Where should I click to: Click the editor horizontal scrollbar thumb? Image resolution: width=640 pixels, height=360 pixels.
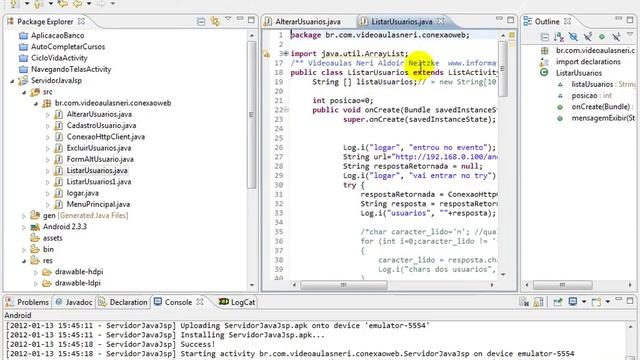(344, 284)
